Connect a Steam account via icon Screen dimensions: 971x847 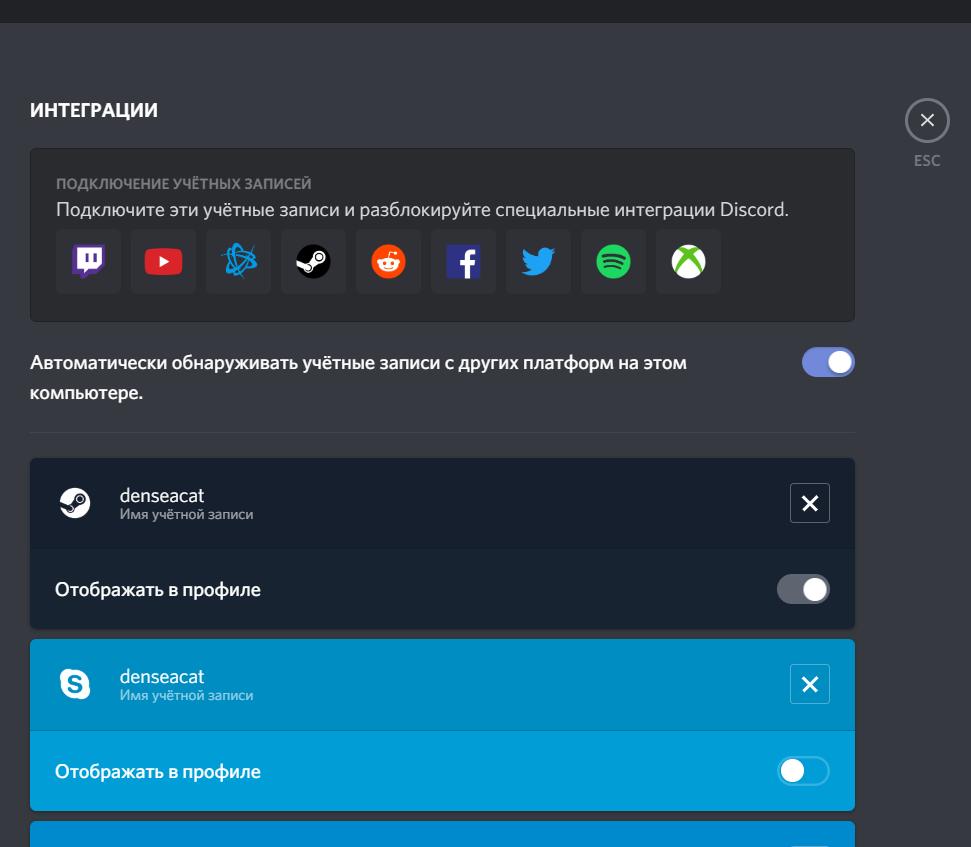click(313, 261)
